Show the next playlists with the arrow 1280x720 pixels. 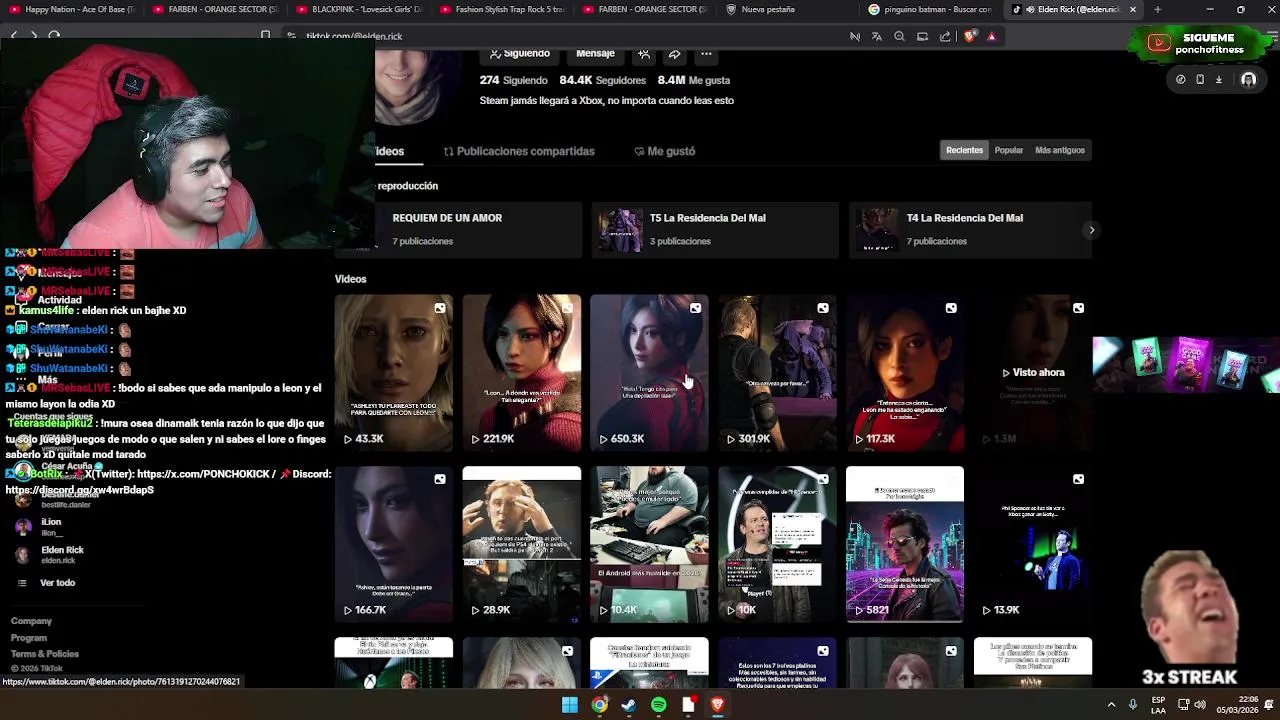[x=1091, y=230]
